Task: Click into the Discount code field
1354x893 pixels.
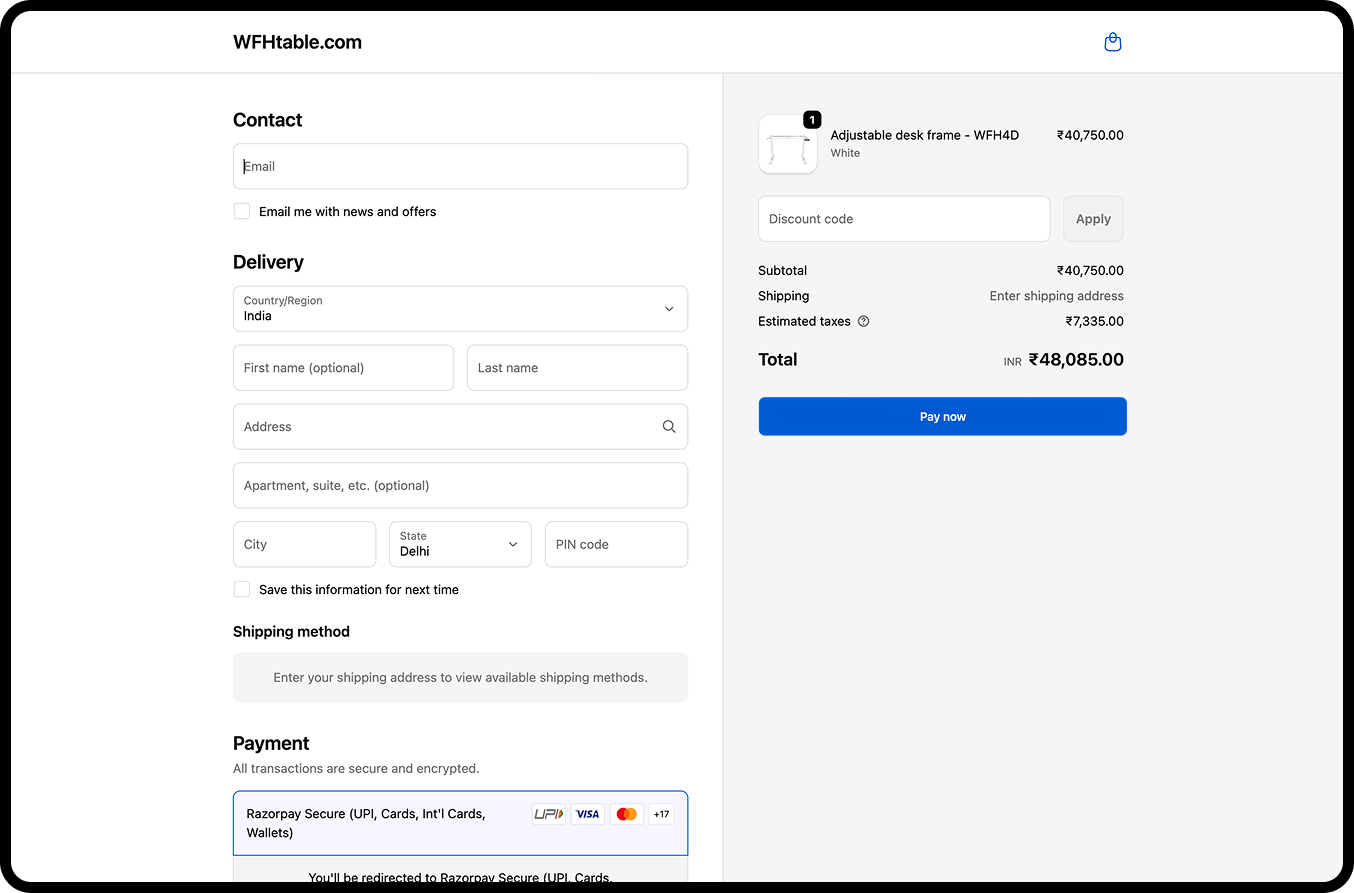Action: [903, 219]
